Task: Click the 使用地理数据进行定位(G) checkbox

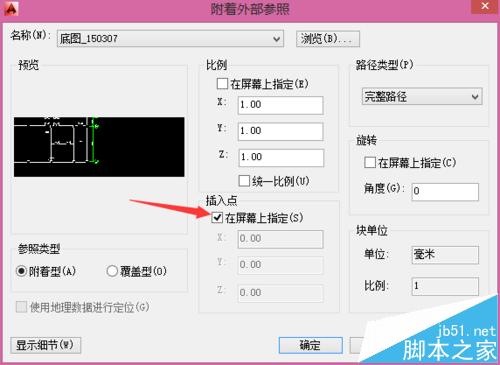Action: click(x=21, y=307)
